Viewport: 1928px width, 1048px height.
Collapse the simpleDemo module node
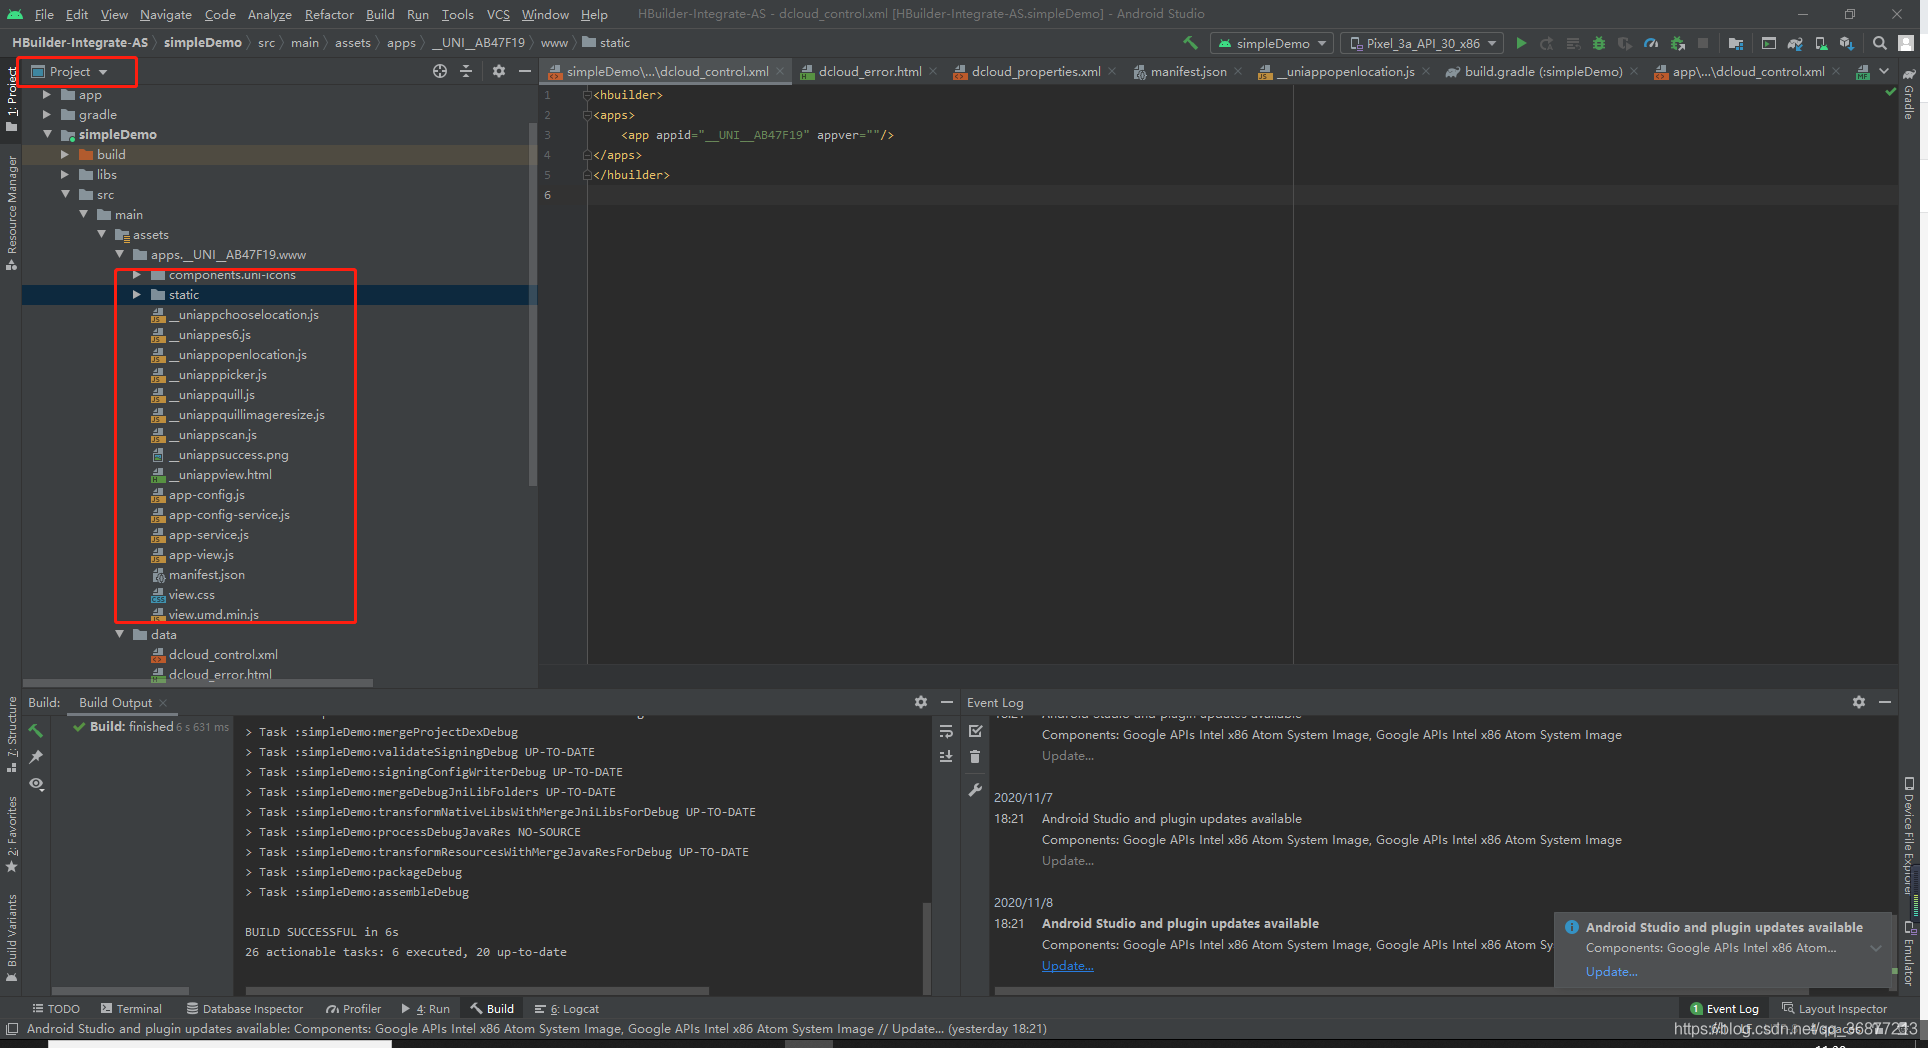point(47,134)
